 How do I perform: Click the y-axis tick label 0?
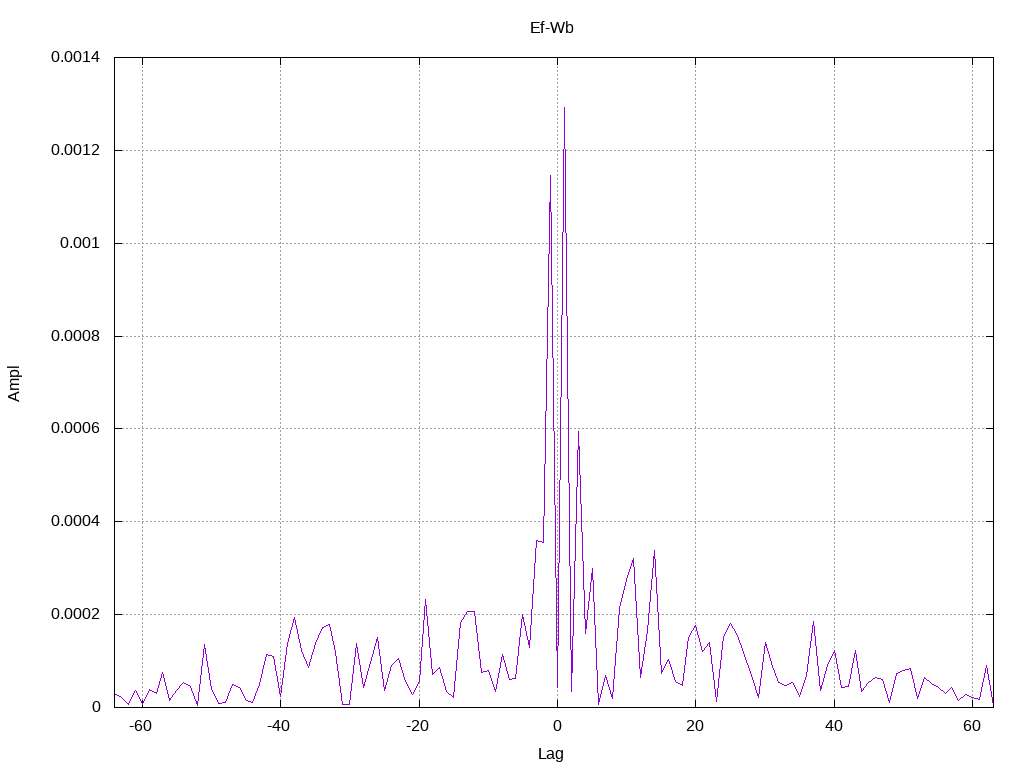tap(96, 707)
